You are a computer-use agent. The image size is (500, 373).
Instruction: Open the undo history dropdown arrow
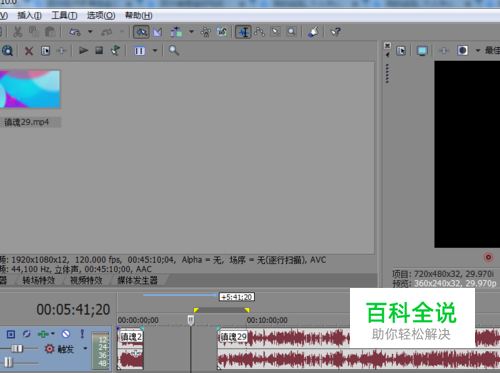coord(90,32)
